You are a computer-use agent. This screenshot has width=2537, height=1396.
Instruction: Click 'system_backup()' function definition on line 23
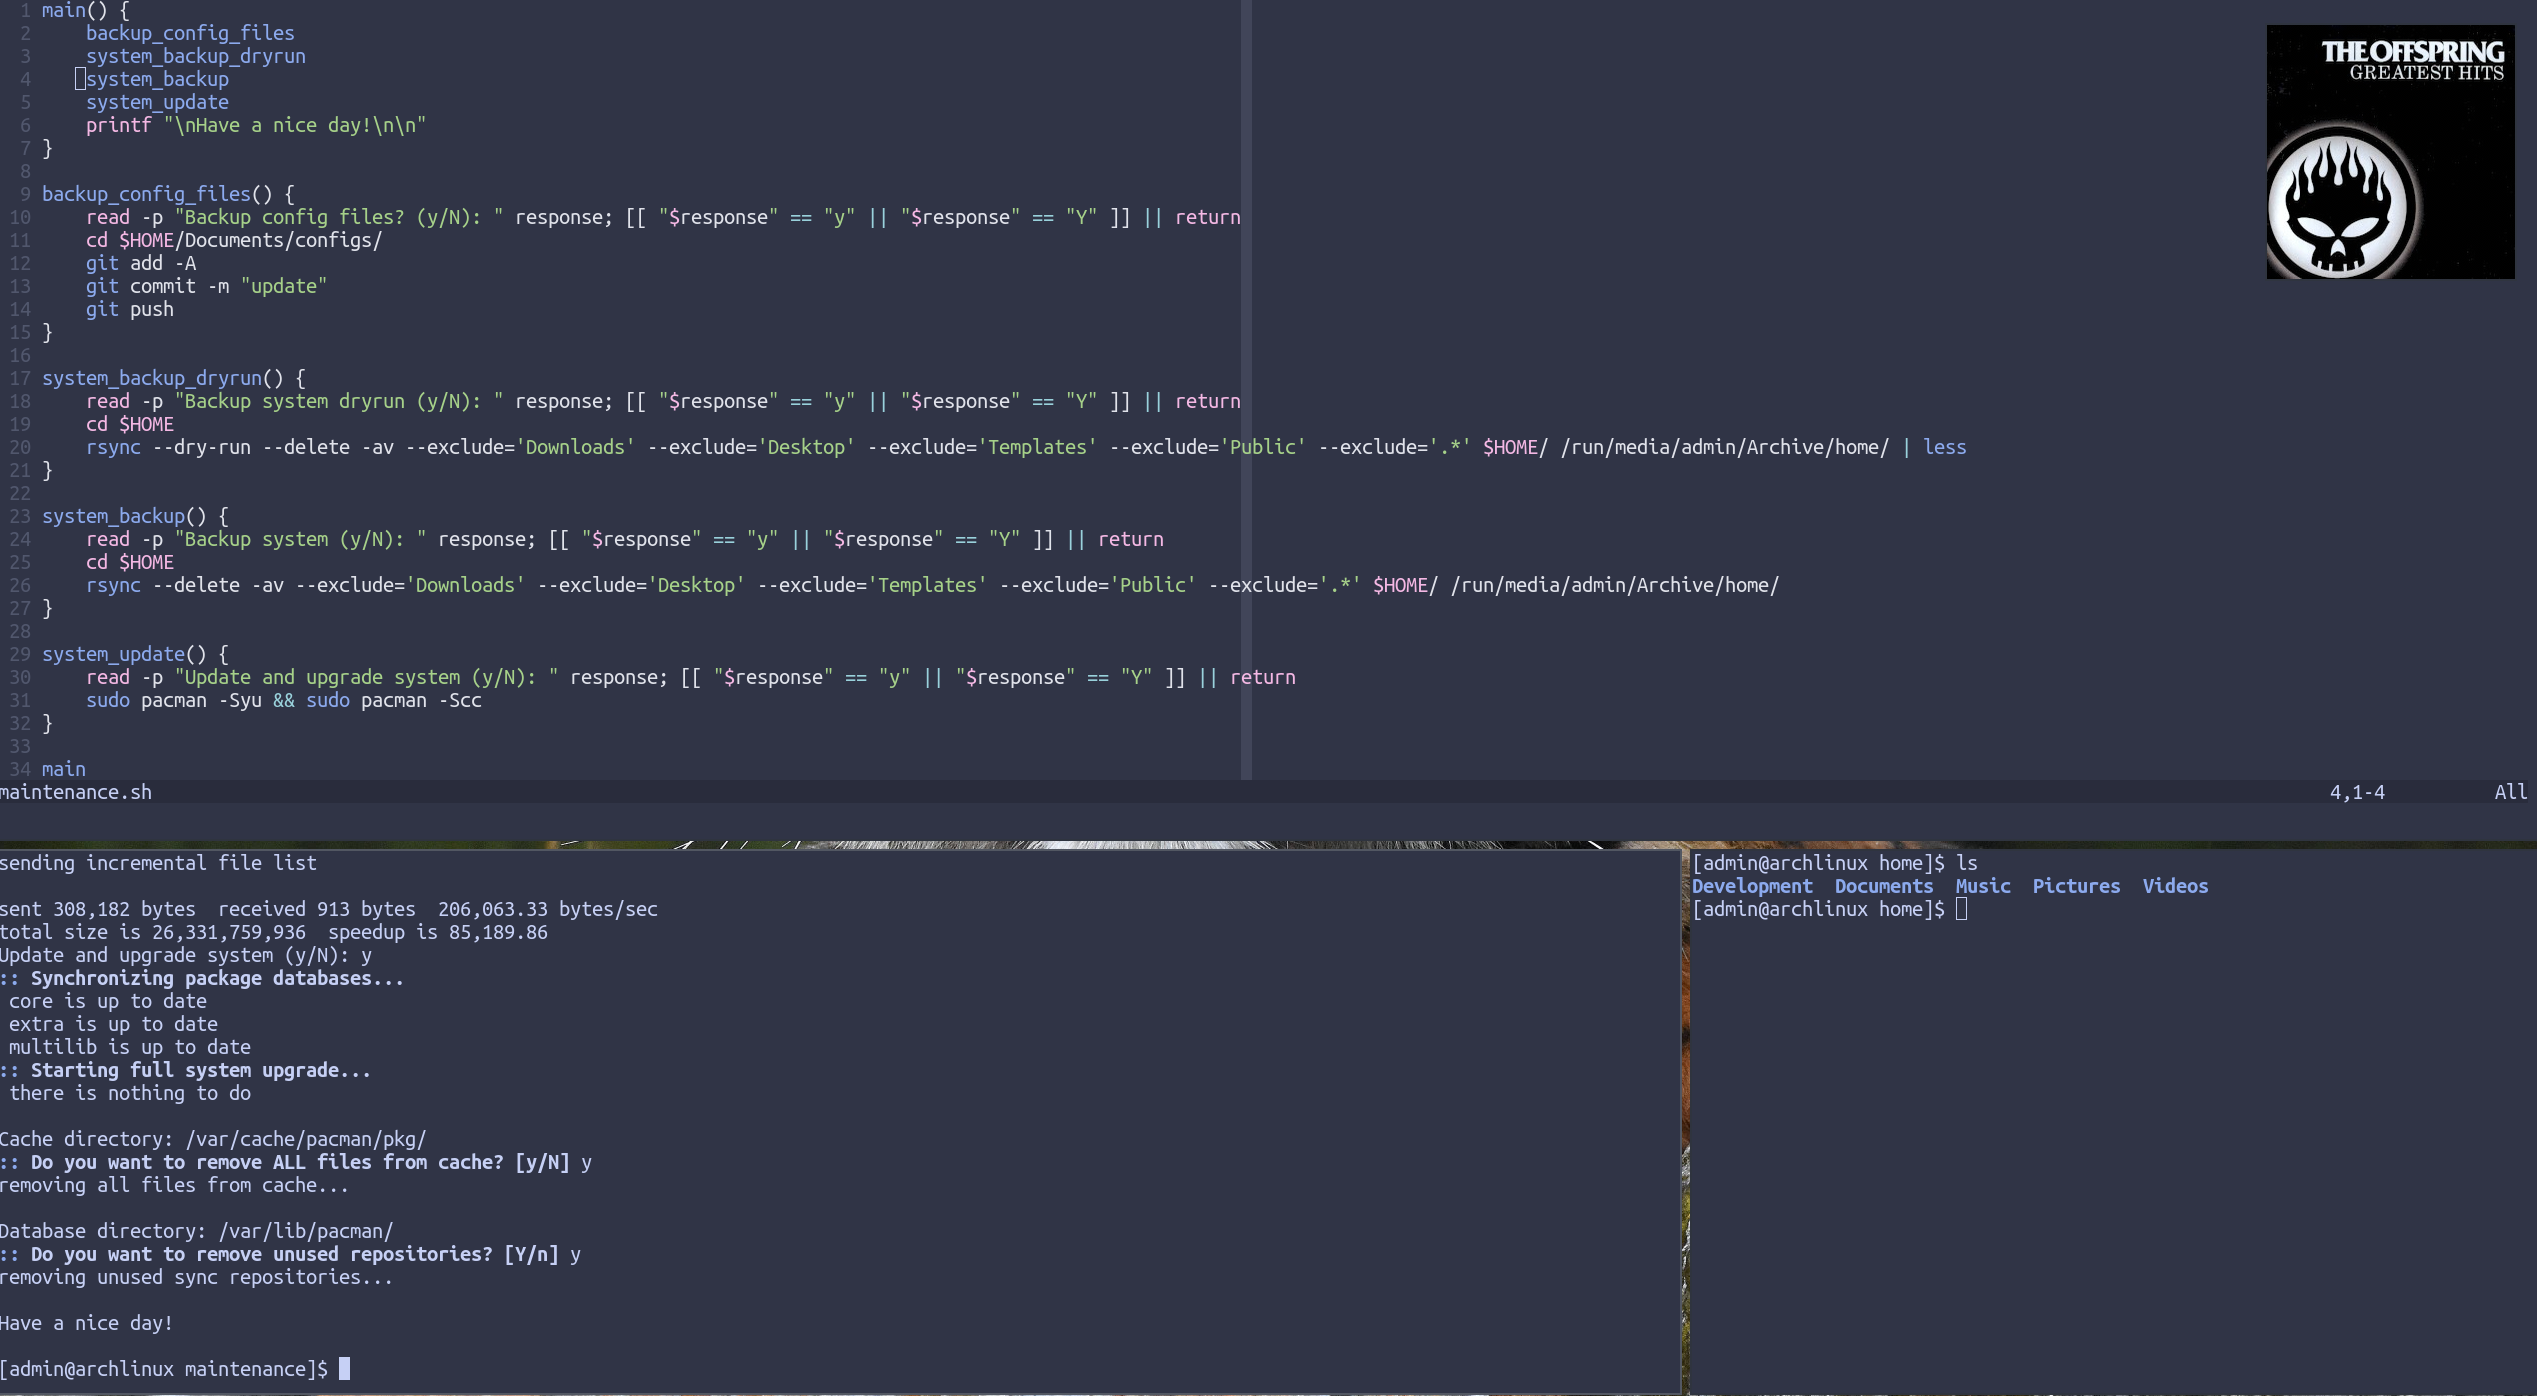point(135,516)
